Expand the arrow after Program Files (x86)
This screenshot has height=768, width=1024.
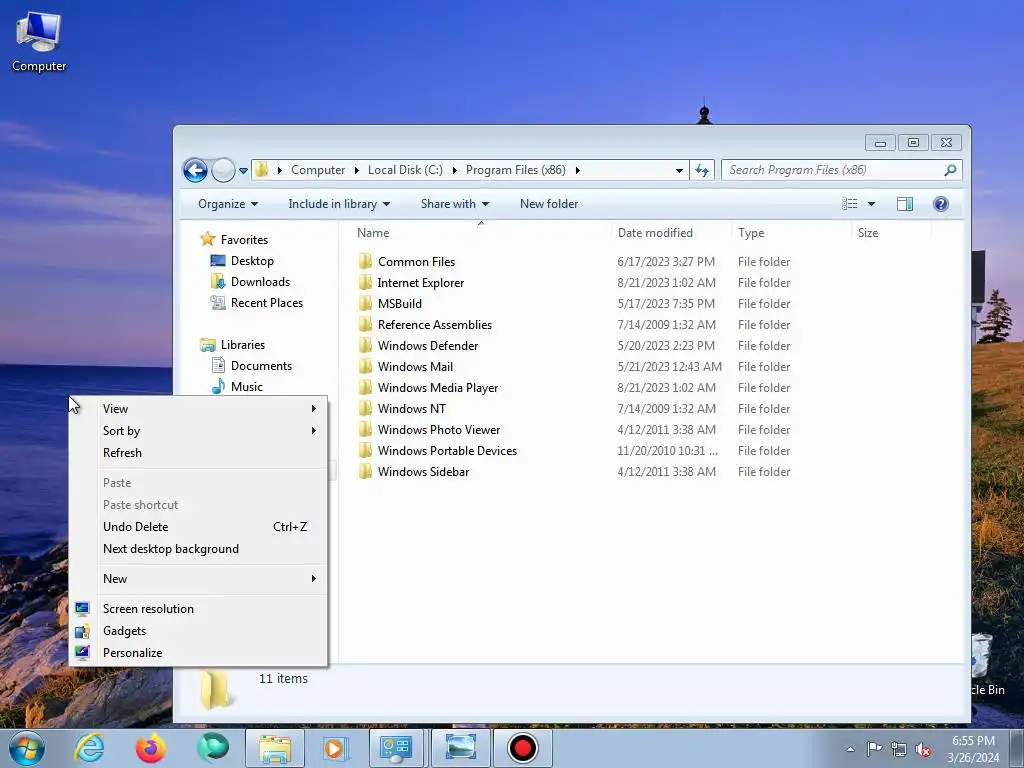click(x=577, y=170)
